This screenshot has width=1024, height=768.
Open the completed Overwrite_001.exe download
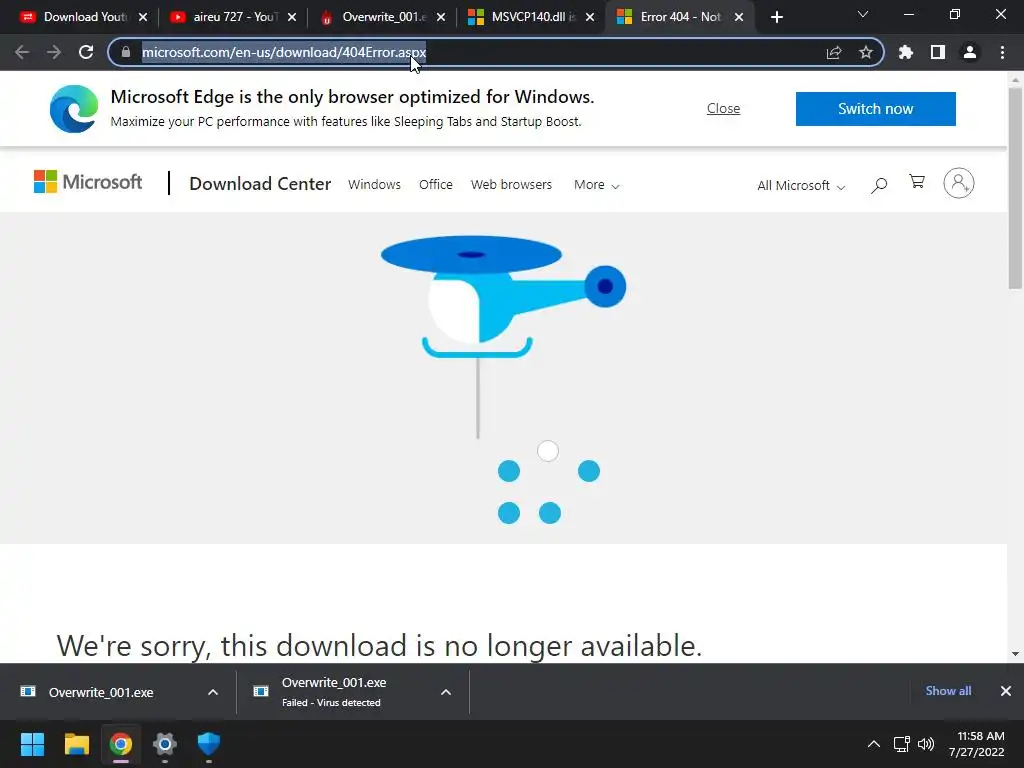click(101, 692)
